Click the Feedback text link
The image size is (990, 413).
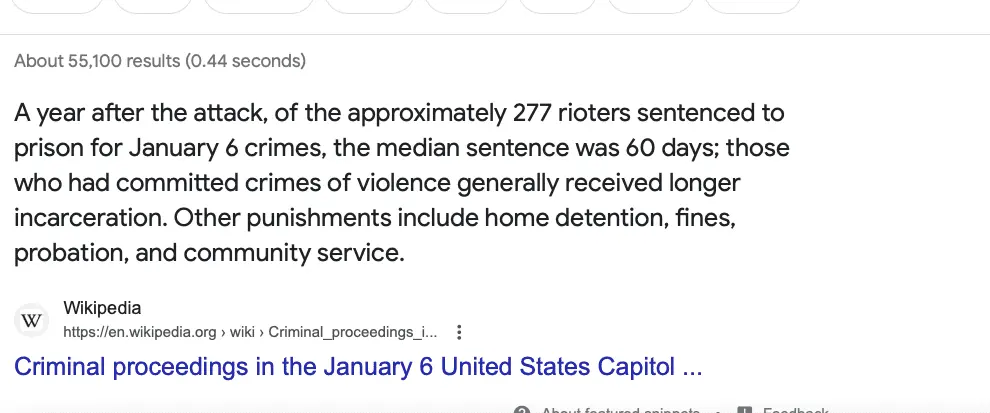point(796,410)
